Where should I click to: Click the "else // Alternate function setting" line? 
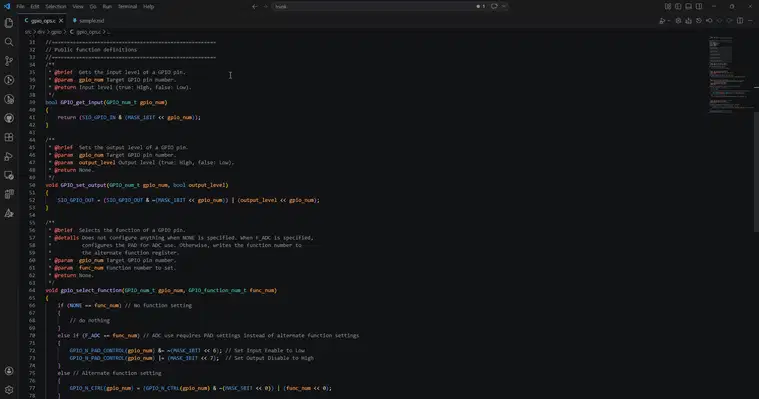[x=109, y=373]
